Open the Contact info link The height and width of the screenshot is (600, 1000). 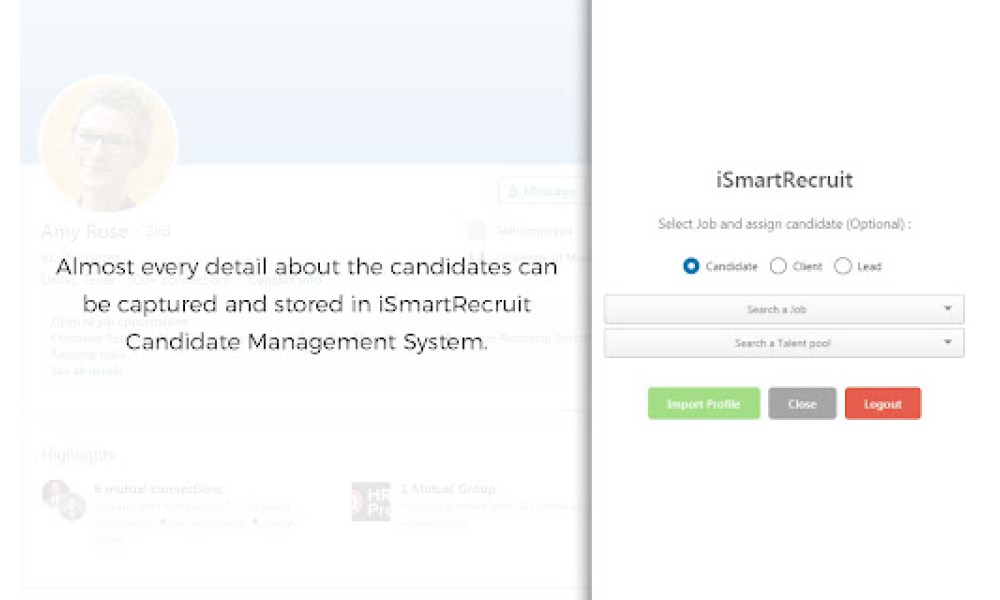[x=285, y=280]
